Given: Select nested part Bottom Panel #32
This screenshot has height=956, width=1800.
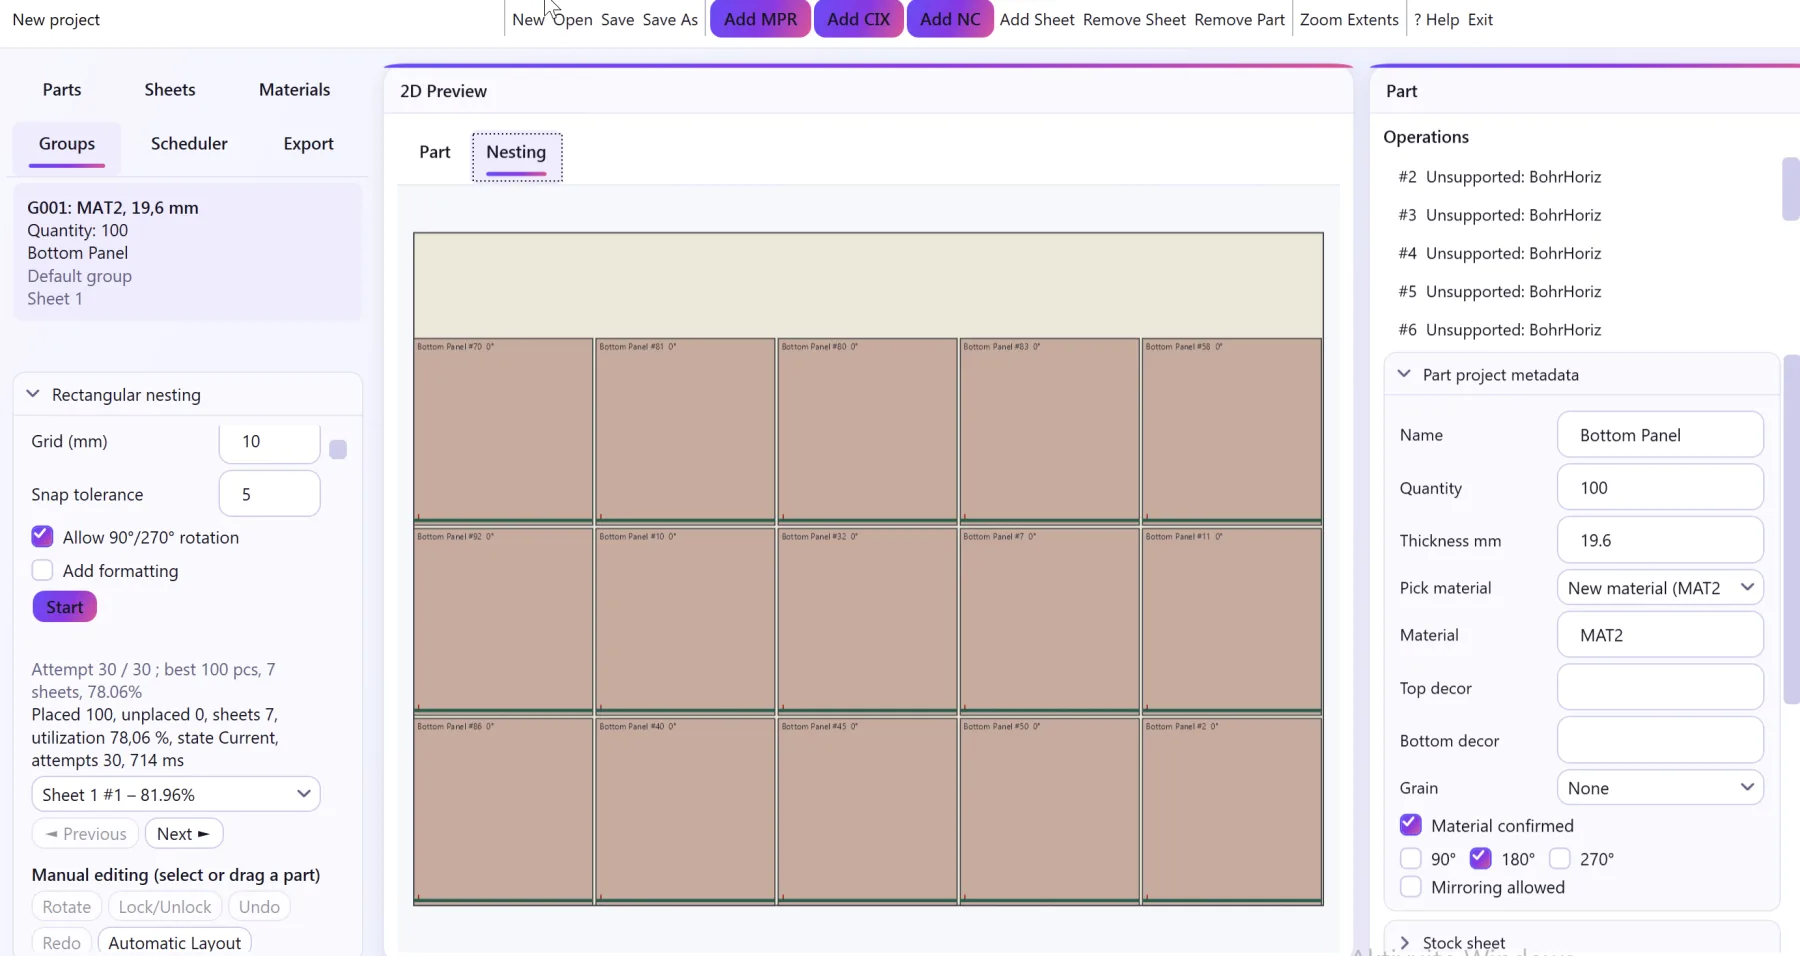Looking at the screenshot, I should pos(867,620).
